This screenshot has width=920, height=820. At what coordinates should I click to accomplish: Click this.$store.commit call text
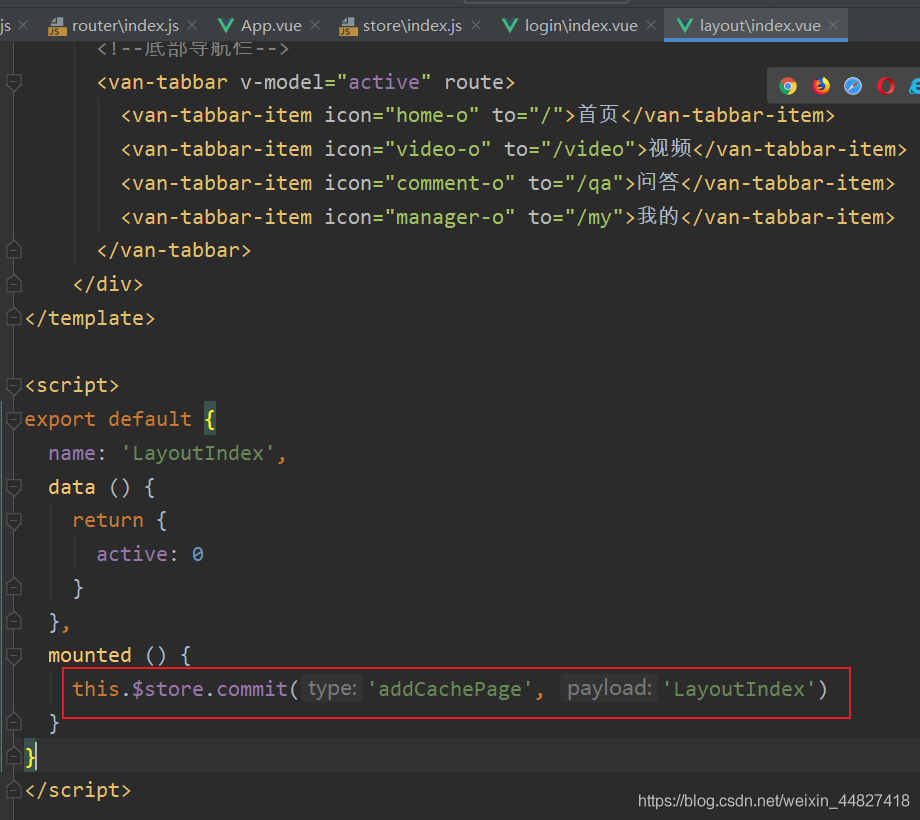tap(180, 689)
